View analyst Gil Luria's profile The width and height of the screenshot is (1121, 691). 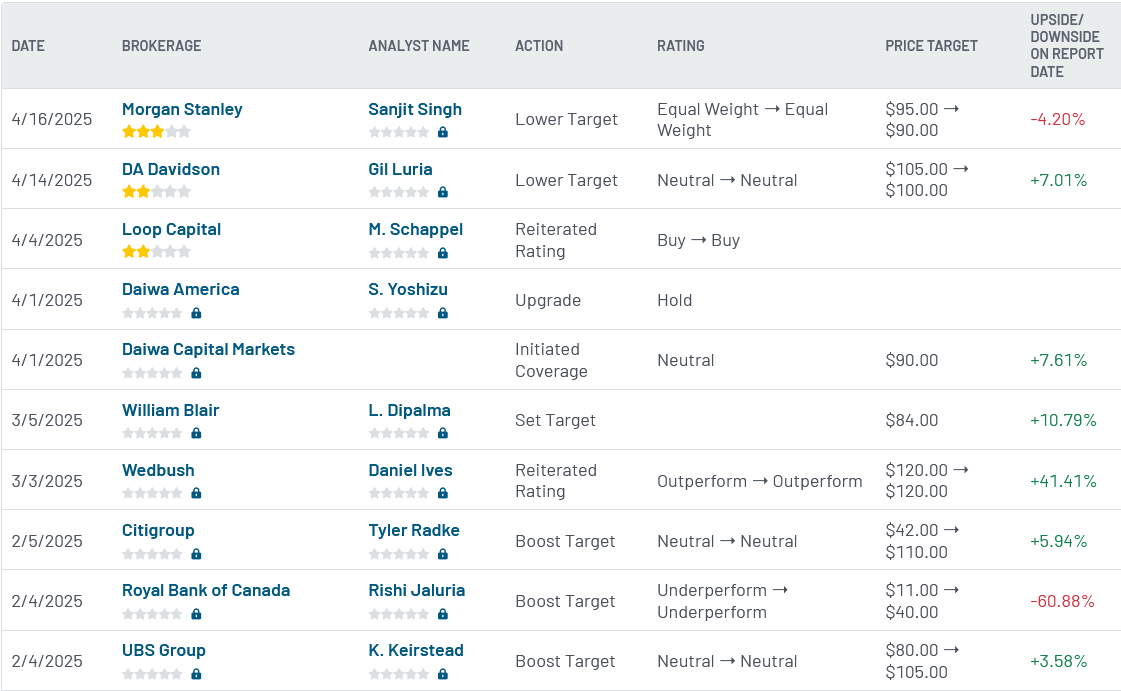pyautogui.click(x=400, y=169)
